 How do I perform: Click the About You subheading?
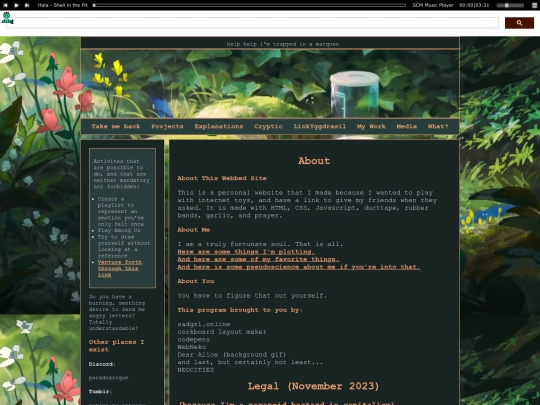[196, 281]
